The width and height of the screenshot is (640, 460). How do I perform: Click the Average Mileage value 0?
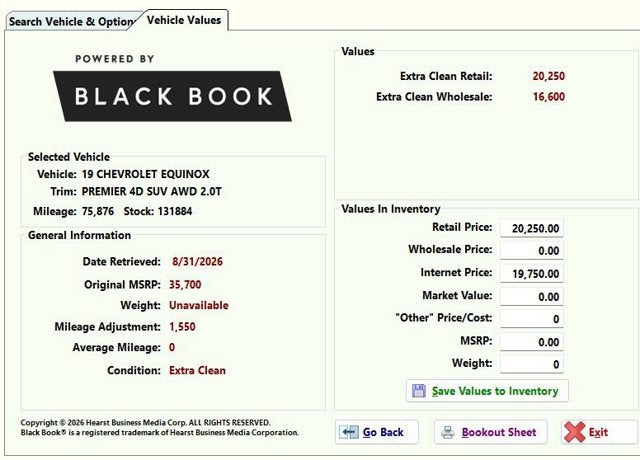click(172, 347)
